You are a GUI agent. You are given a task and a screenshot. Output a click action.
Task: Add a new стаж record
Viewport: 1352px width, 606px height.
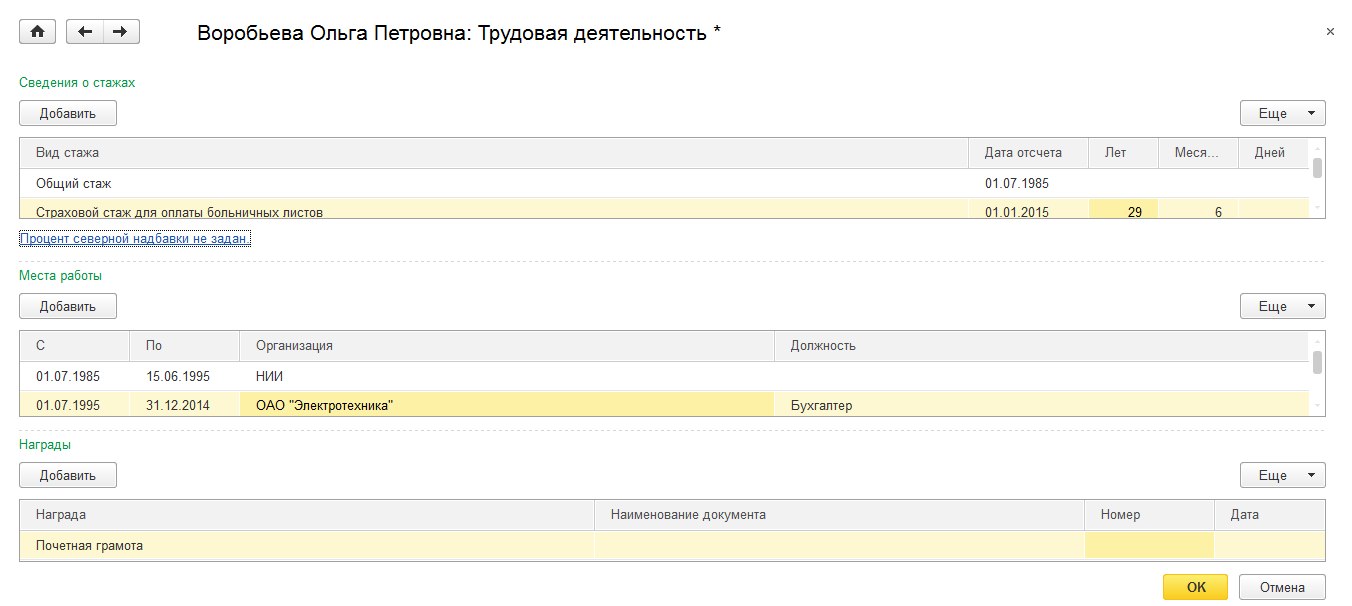click(x=68, y=113)
